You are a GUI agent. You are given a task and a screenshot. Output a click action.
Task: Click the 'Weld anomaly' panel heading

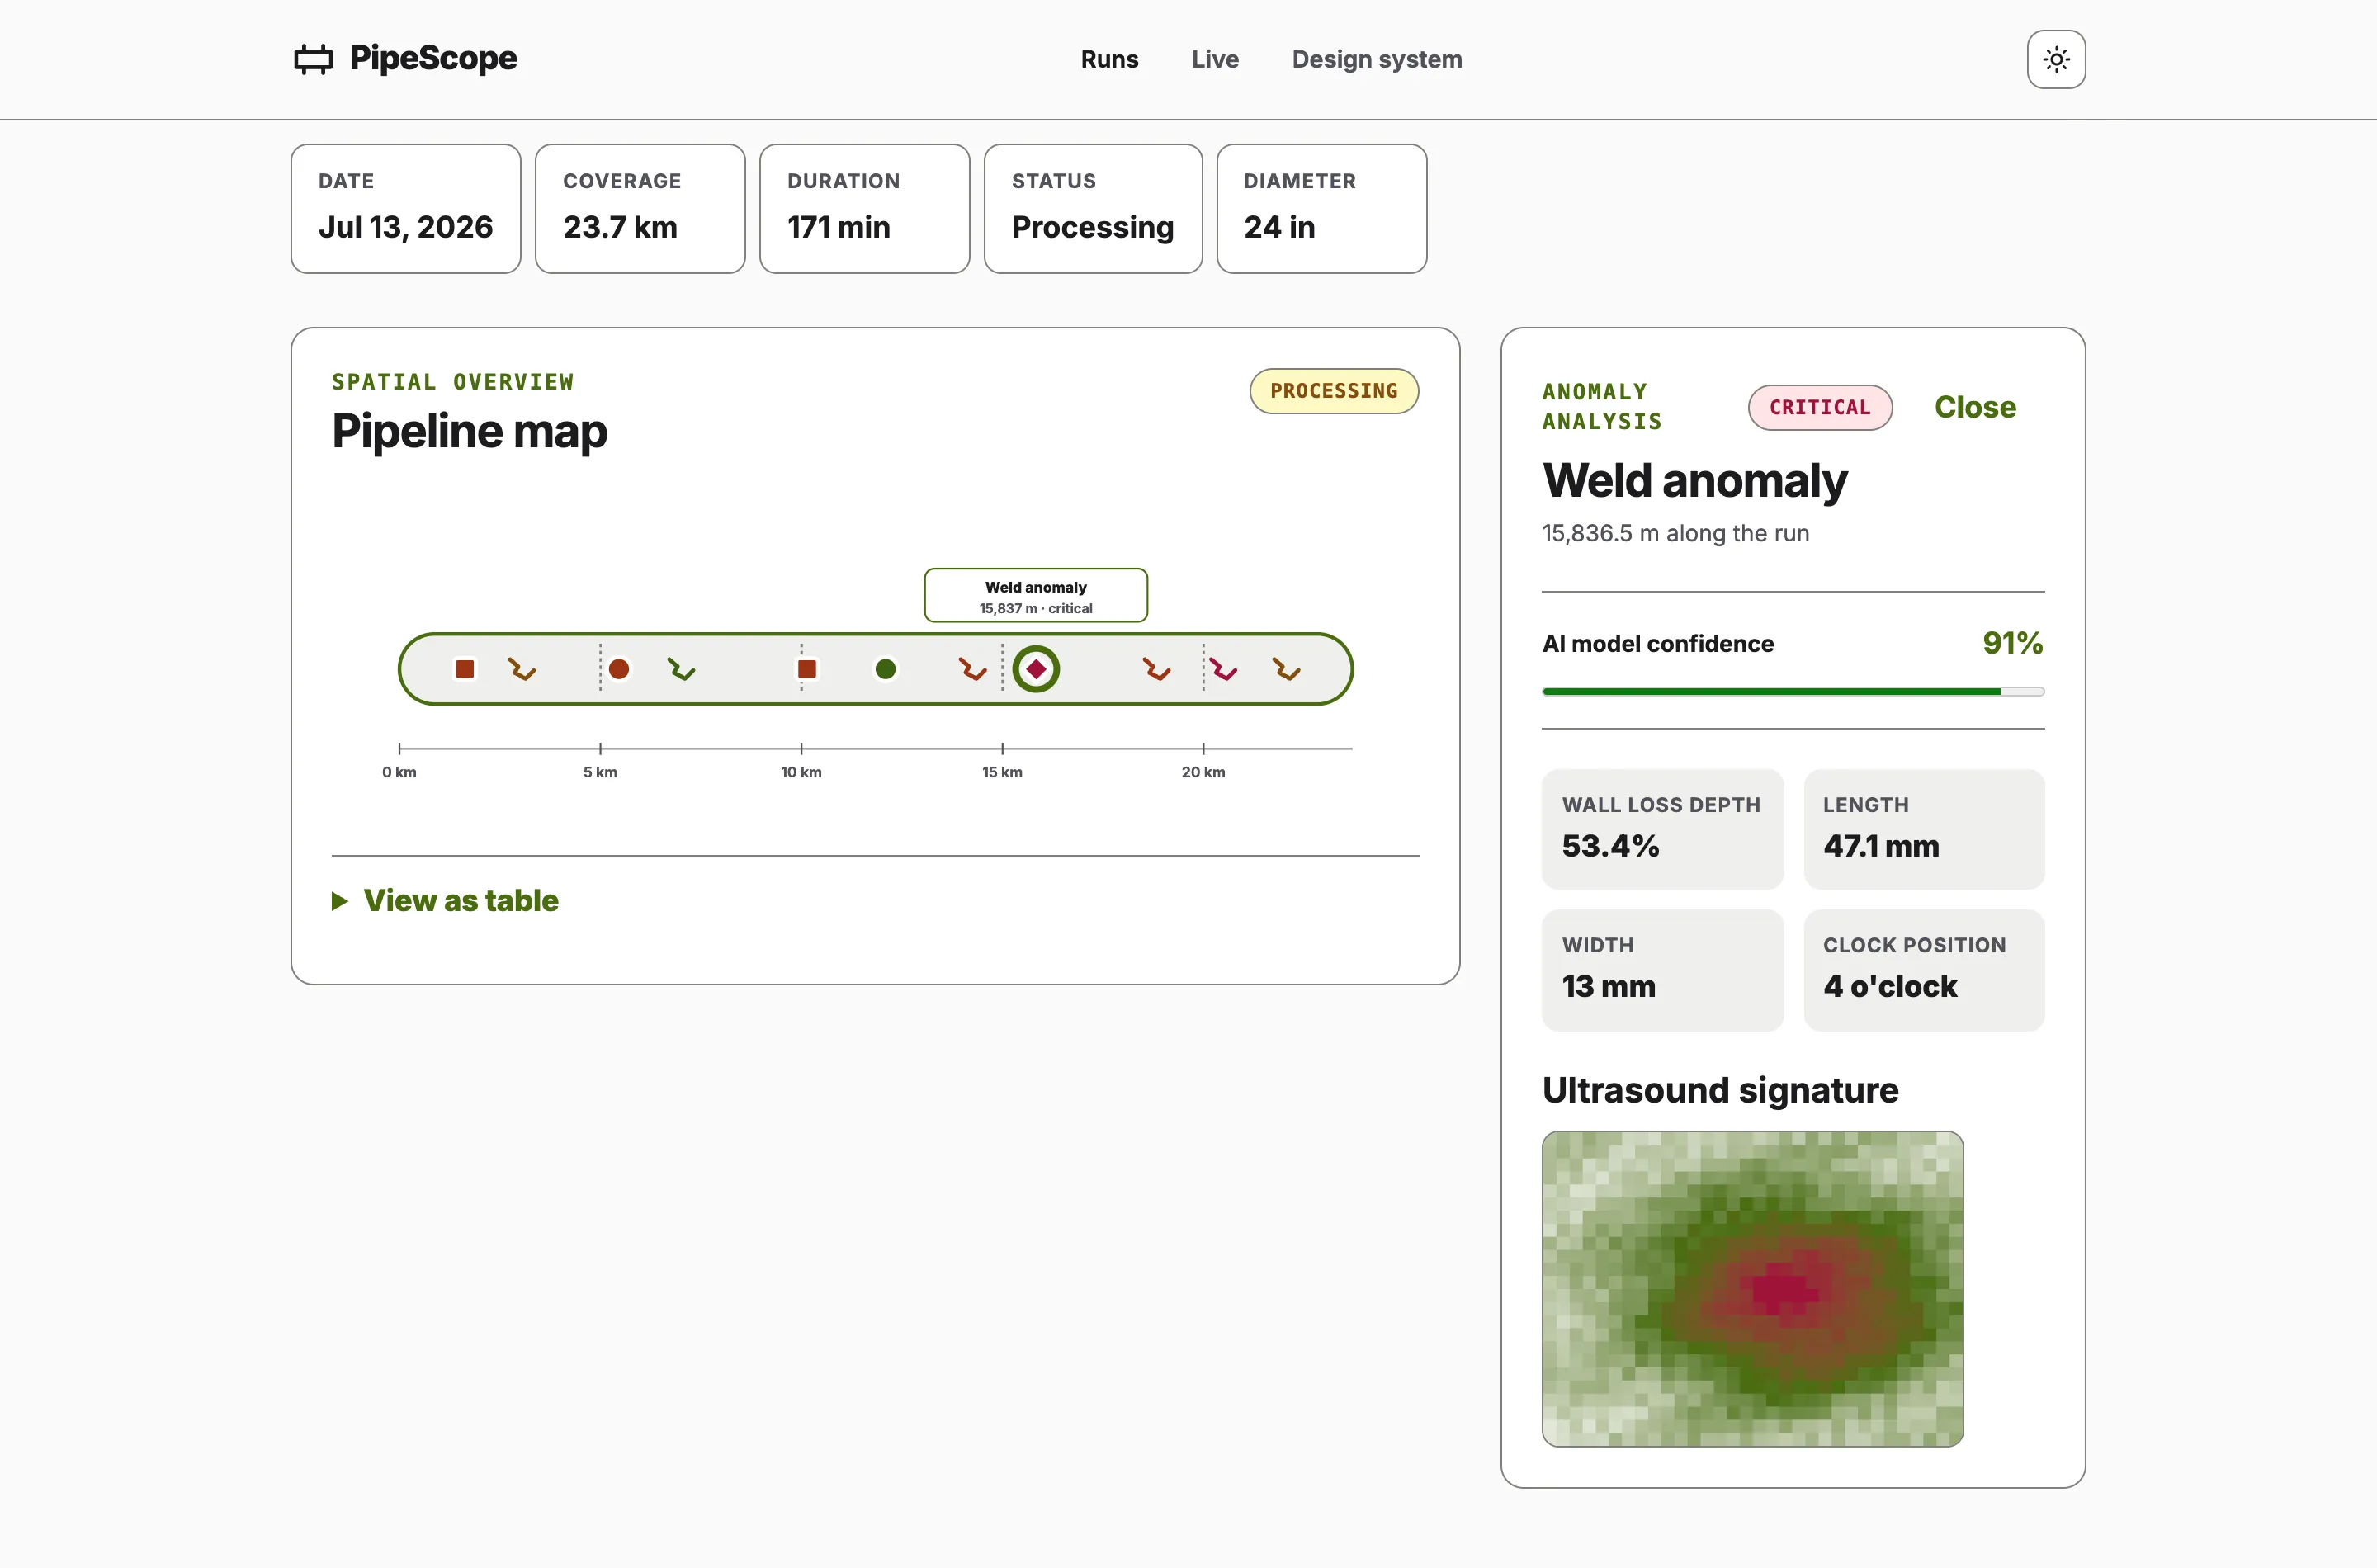1695,481
